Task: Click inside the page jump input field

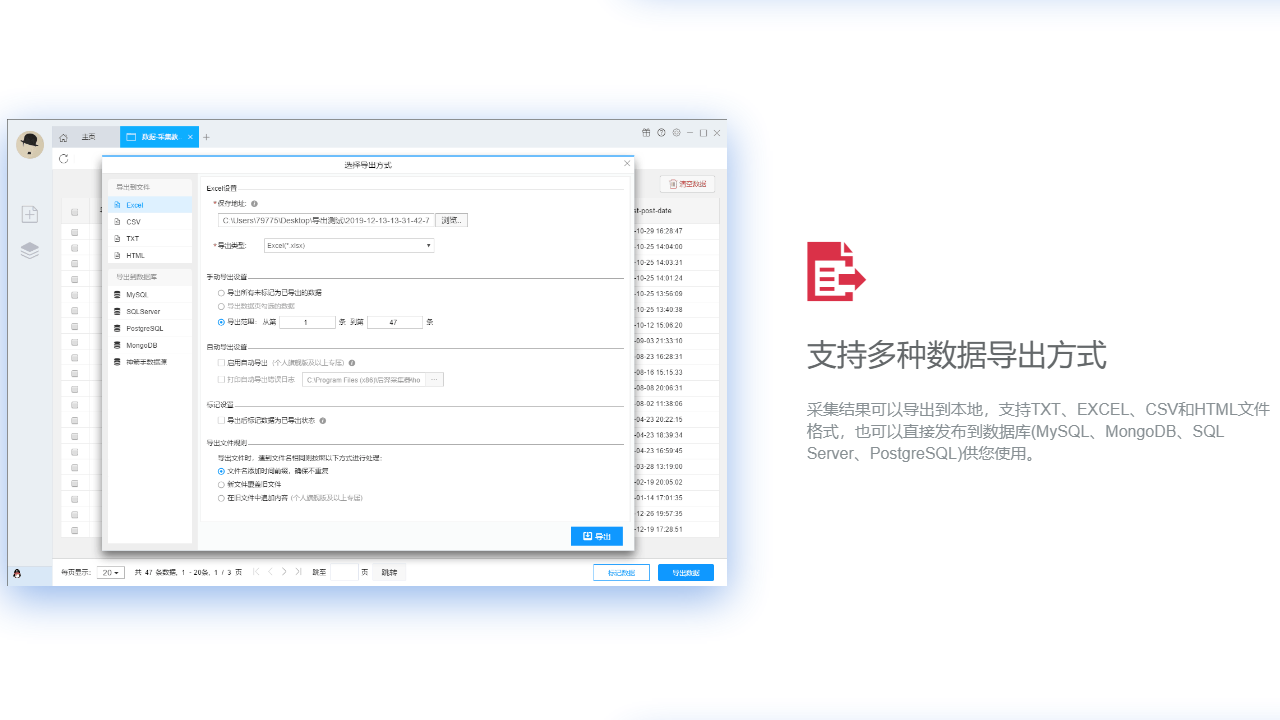Action: click(343, 572)
